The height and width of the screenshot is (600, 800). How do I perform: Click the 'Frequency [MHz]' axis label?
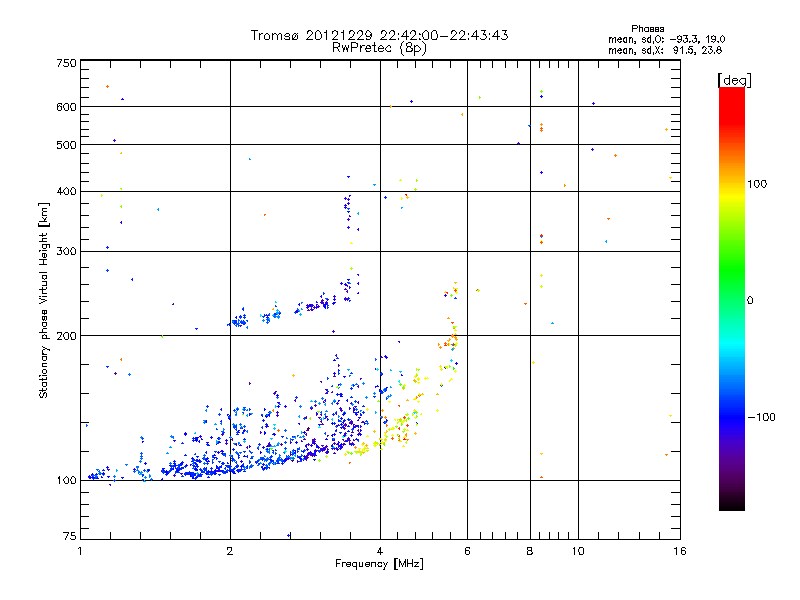pyautogui.click(x=379, y=564)
